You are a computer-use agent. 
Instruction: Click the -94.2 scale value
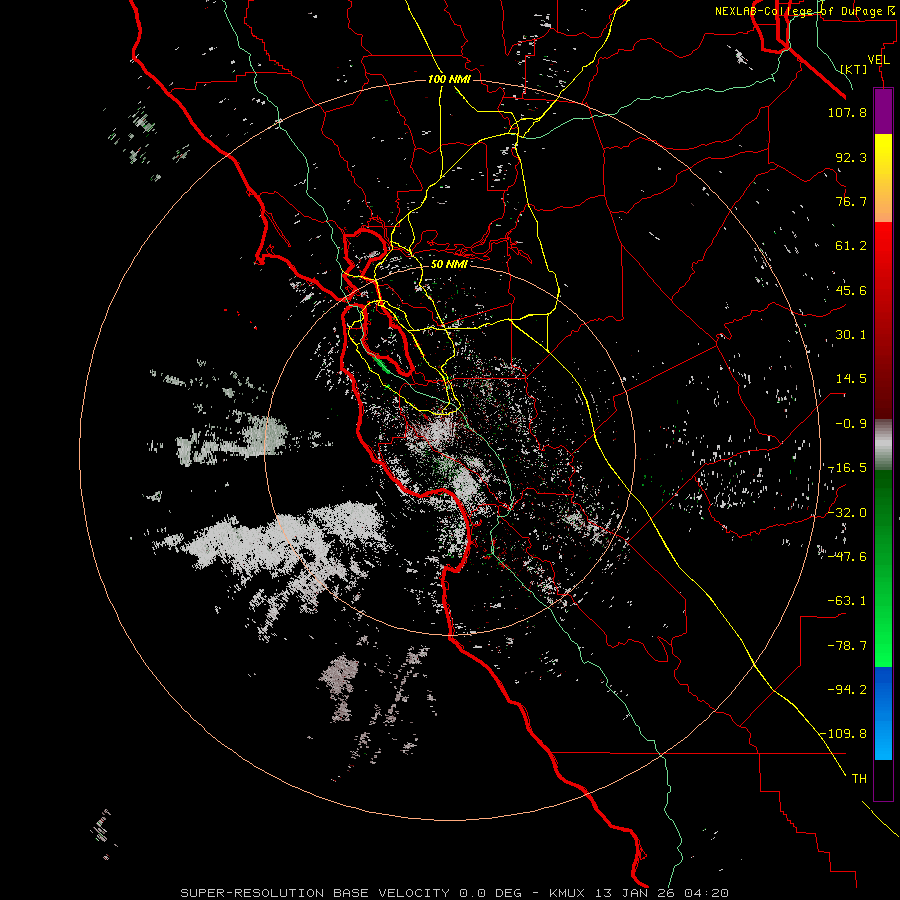(x=847, y=690)
